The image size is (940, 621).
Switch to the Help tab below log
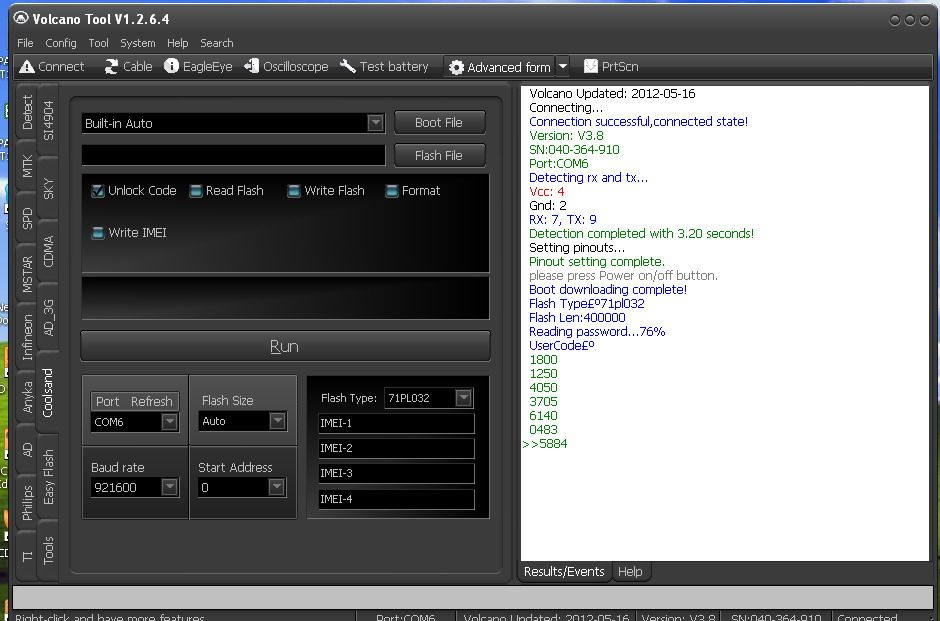(630, 572)
